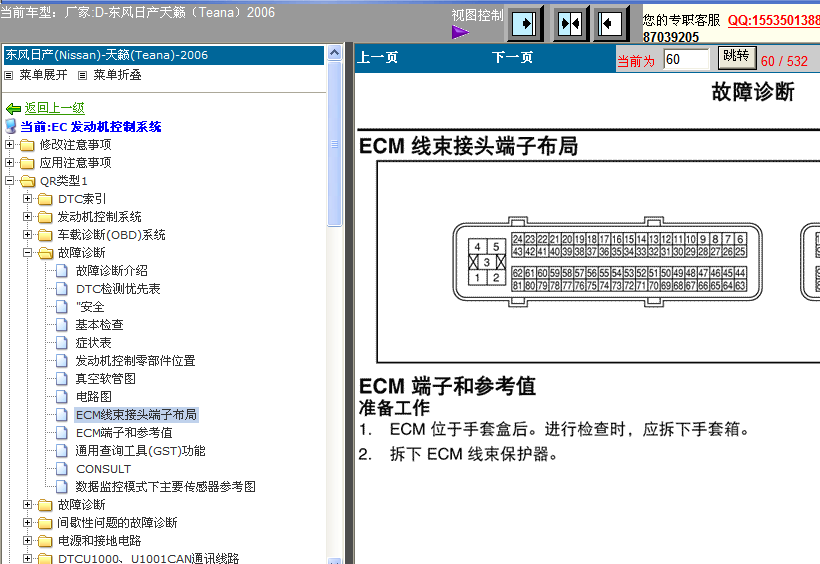Expand the 车载诊断(OBD)系统 tree node

tap(28, 234)
